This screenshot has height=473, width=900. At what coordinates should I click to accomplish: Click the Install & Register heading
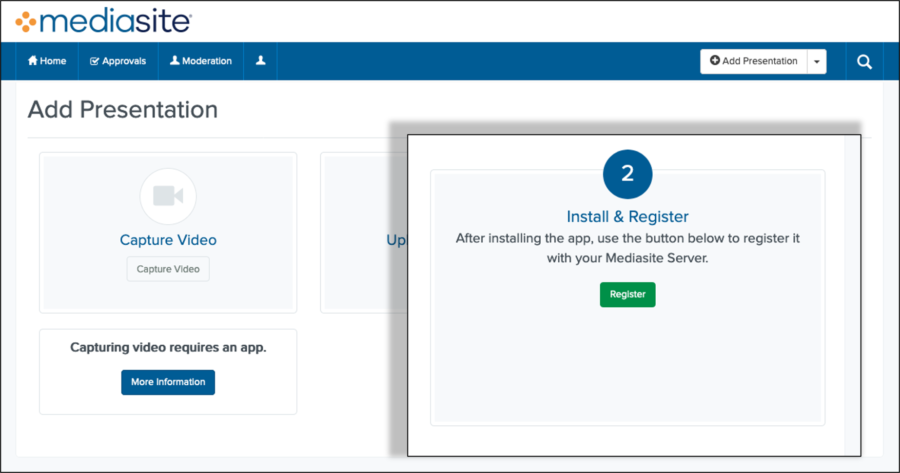pos(627,216)
